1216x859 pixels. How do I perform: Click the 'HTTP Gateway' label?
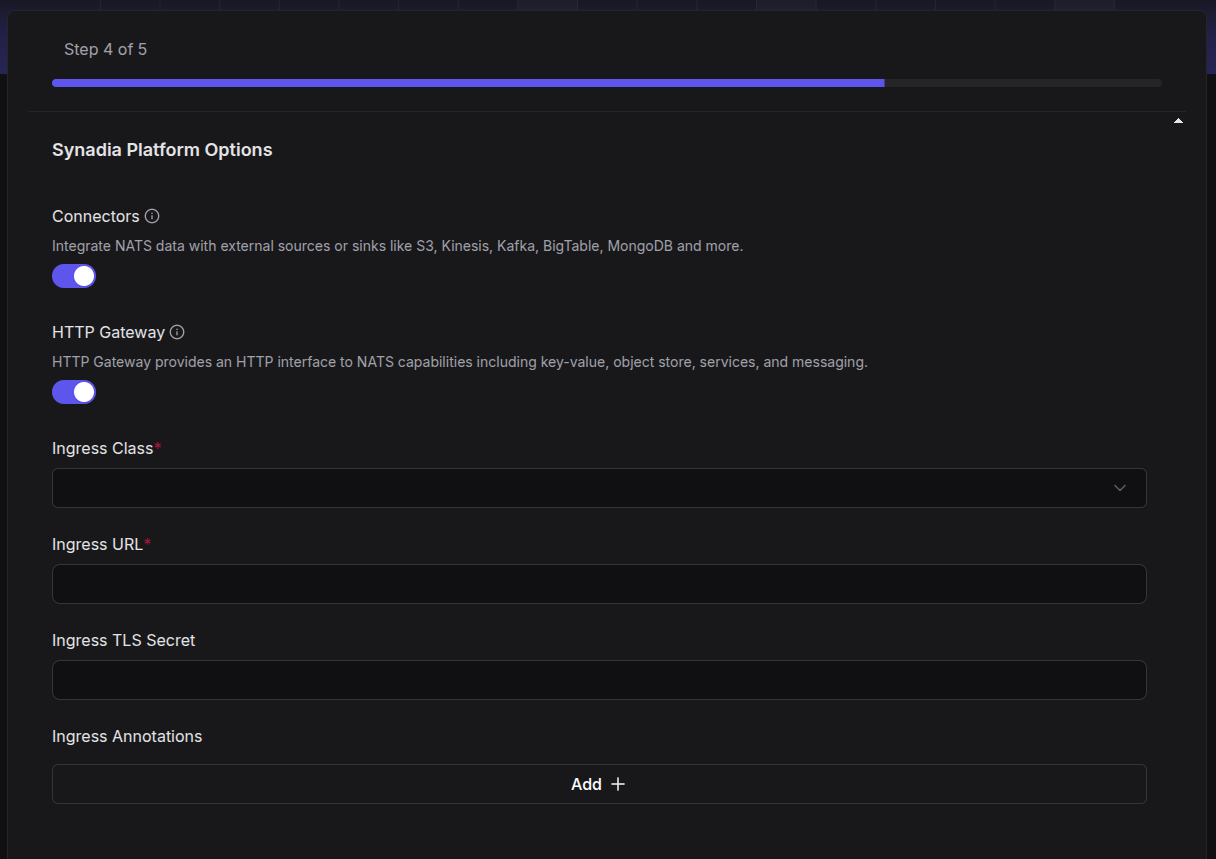(108, 332)
